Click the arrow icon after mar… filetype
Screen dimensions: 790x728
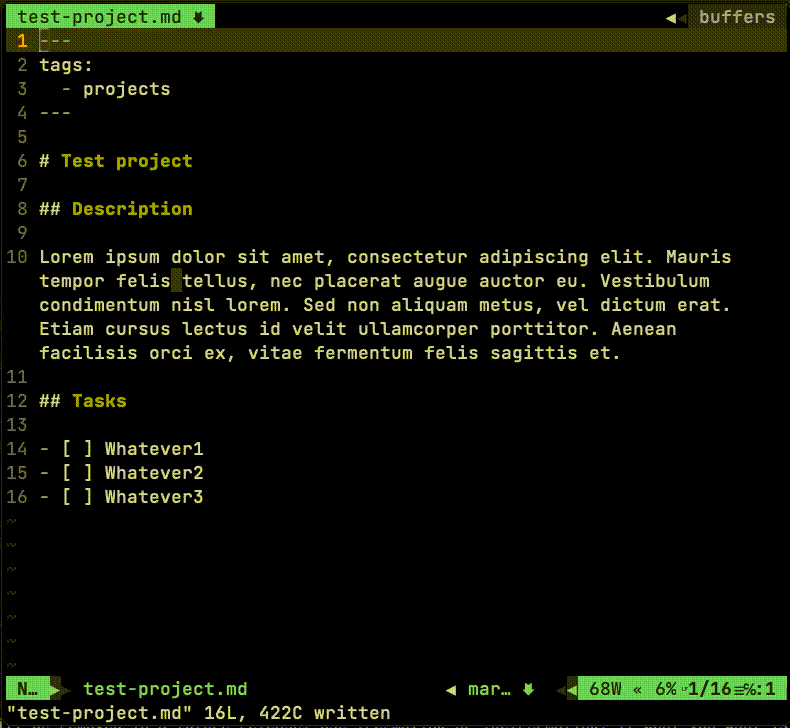click(528, 689)
